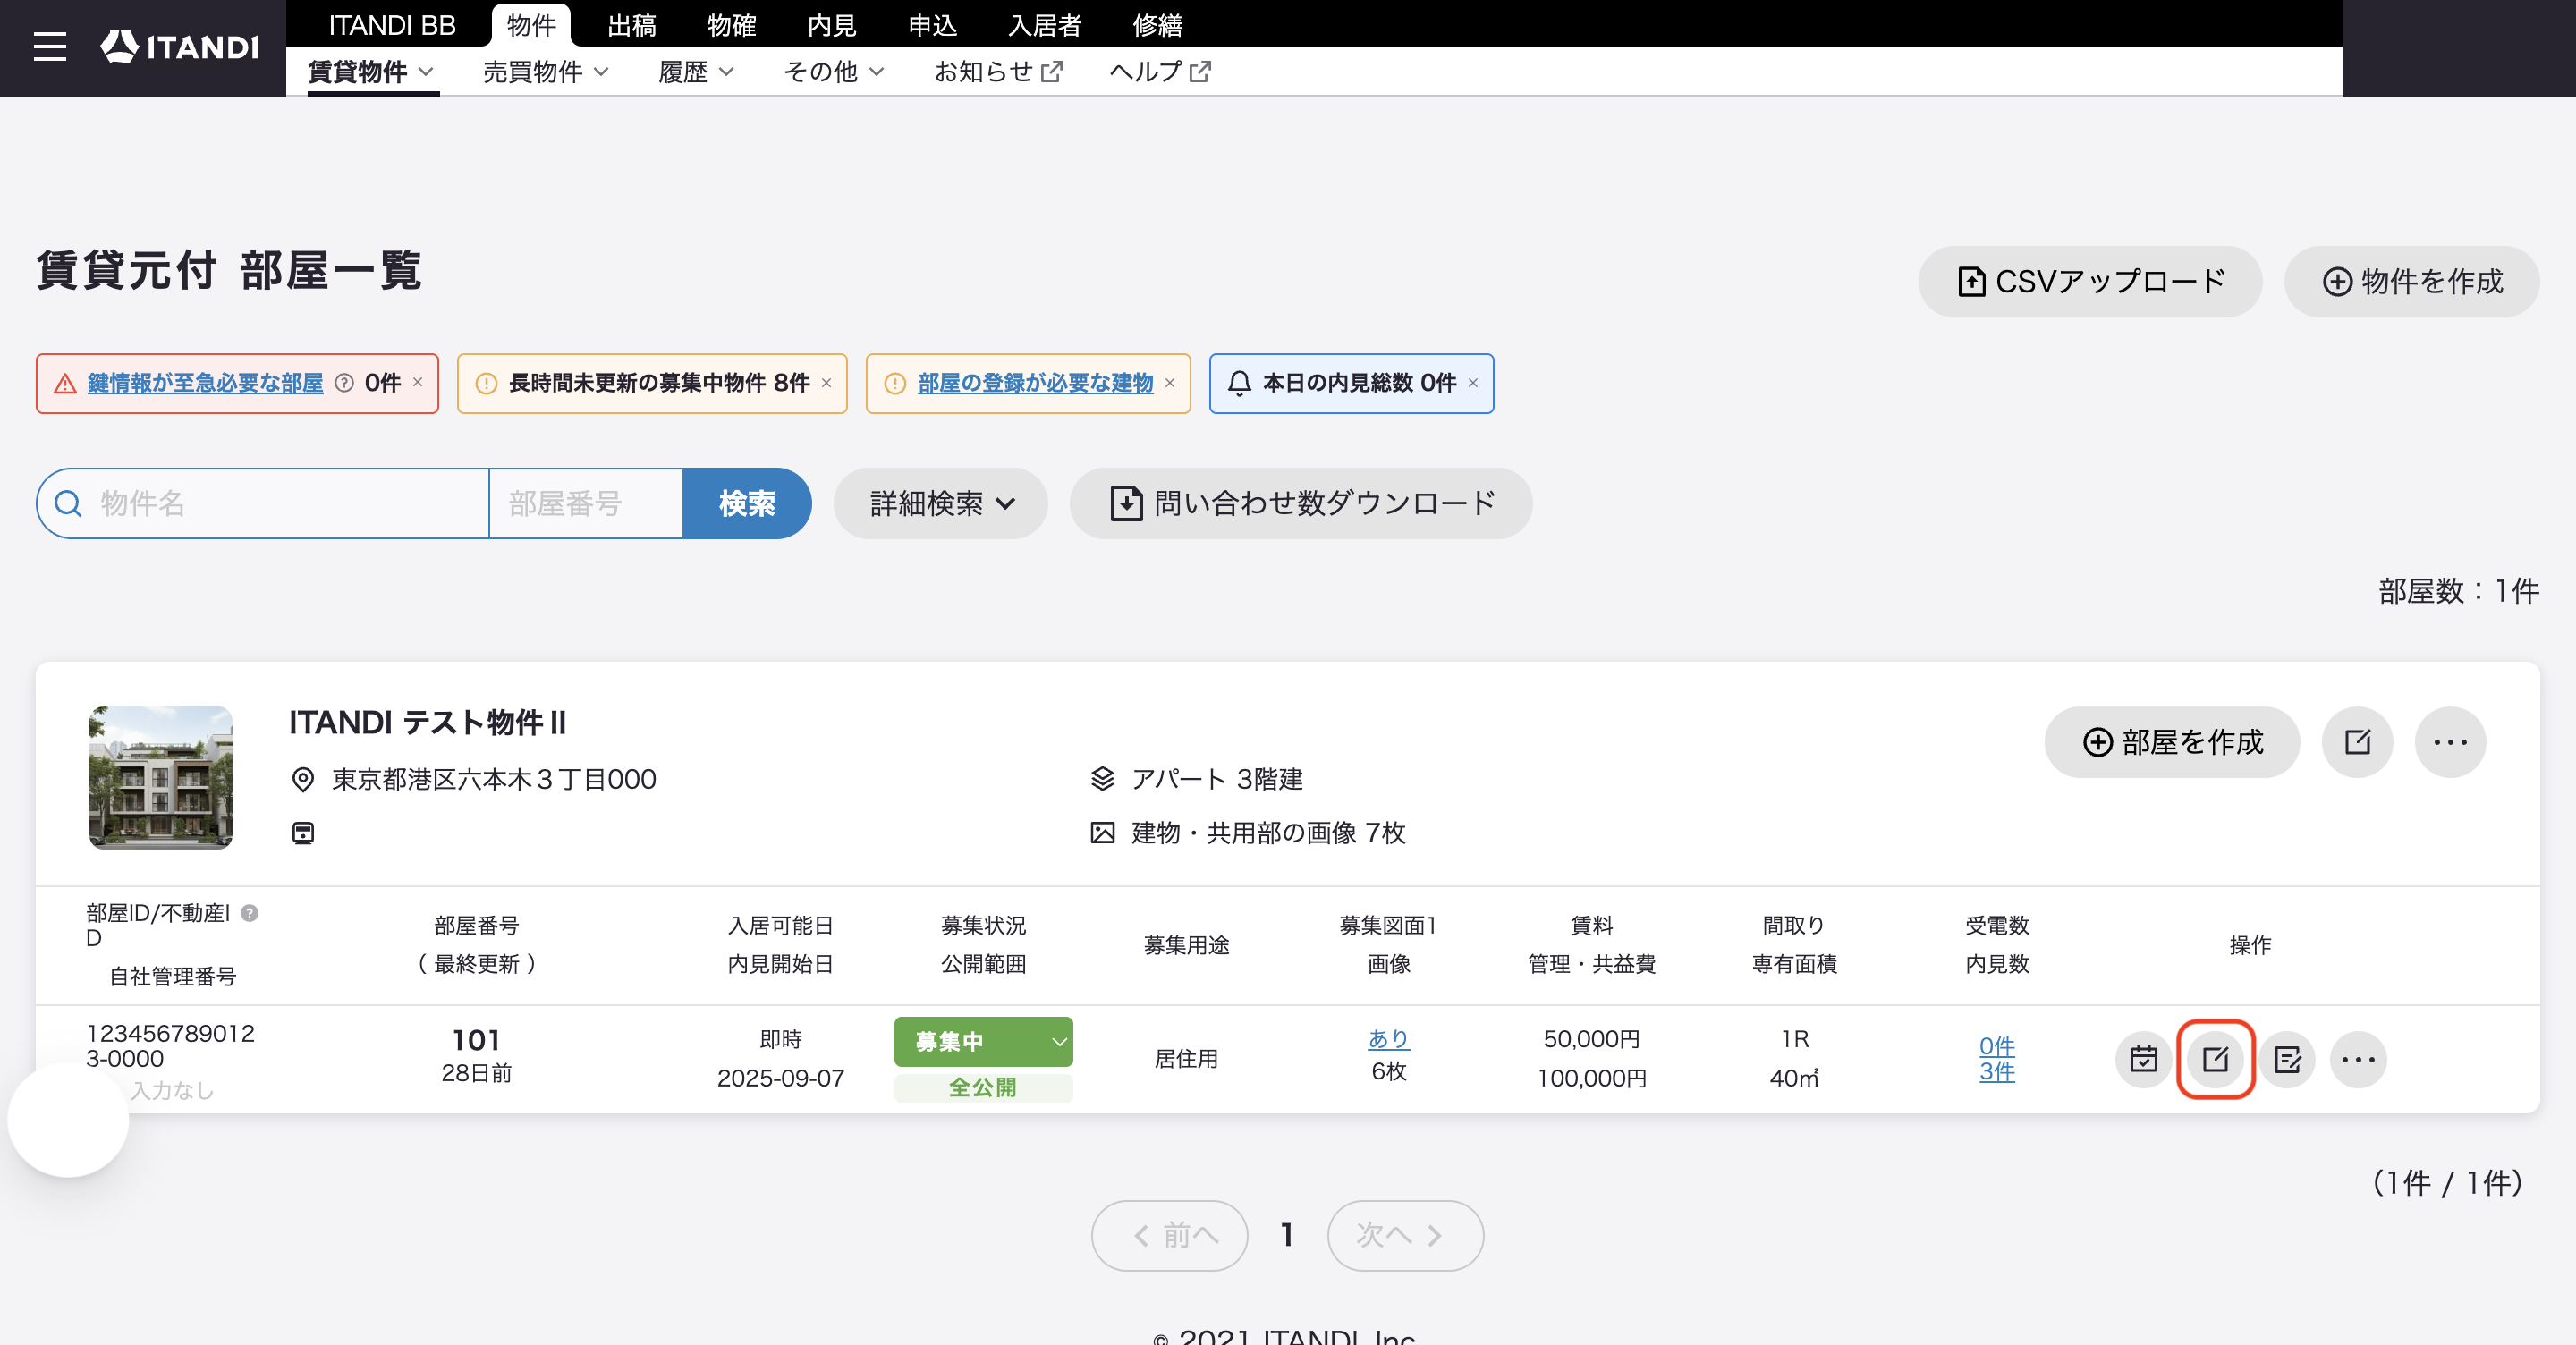Click the 前へ pagination button
The height and width of the screenshot is (1345, 2576).
point(1169,1236)
